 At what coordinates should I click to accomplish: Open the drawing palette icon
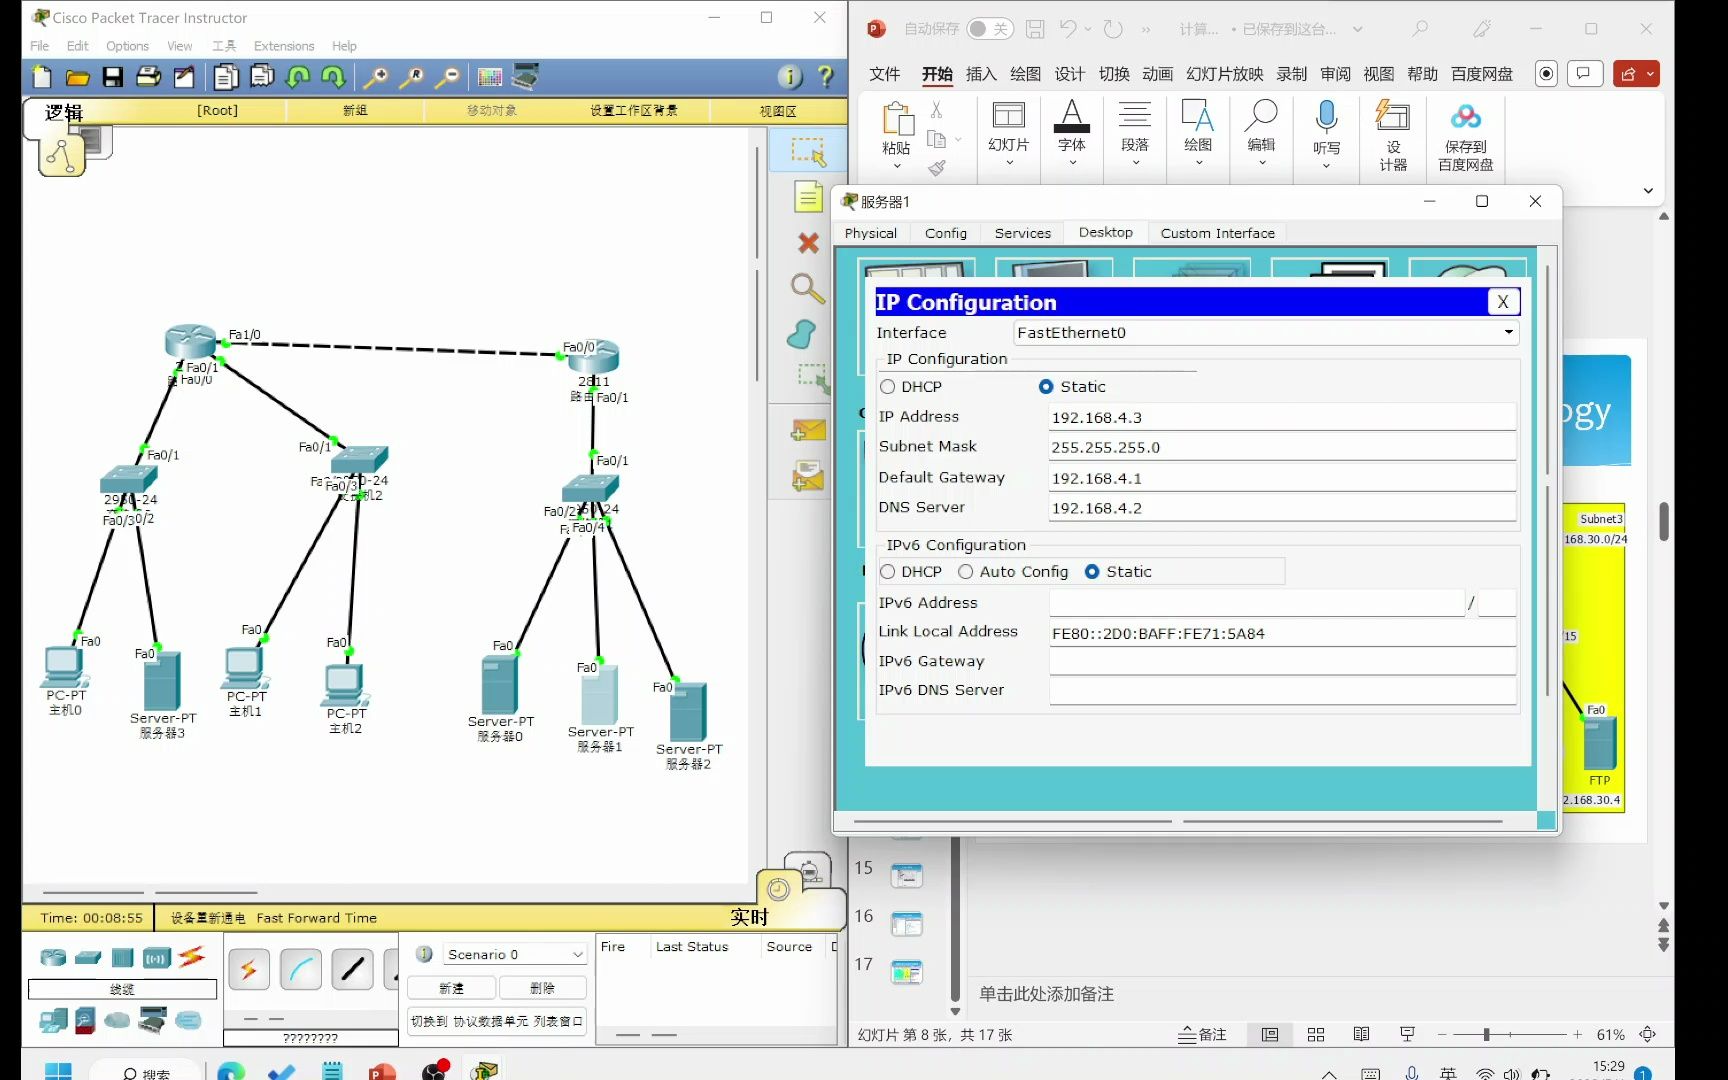[490, 77]
